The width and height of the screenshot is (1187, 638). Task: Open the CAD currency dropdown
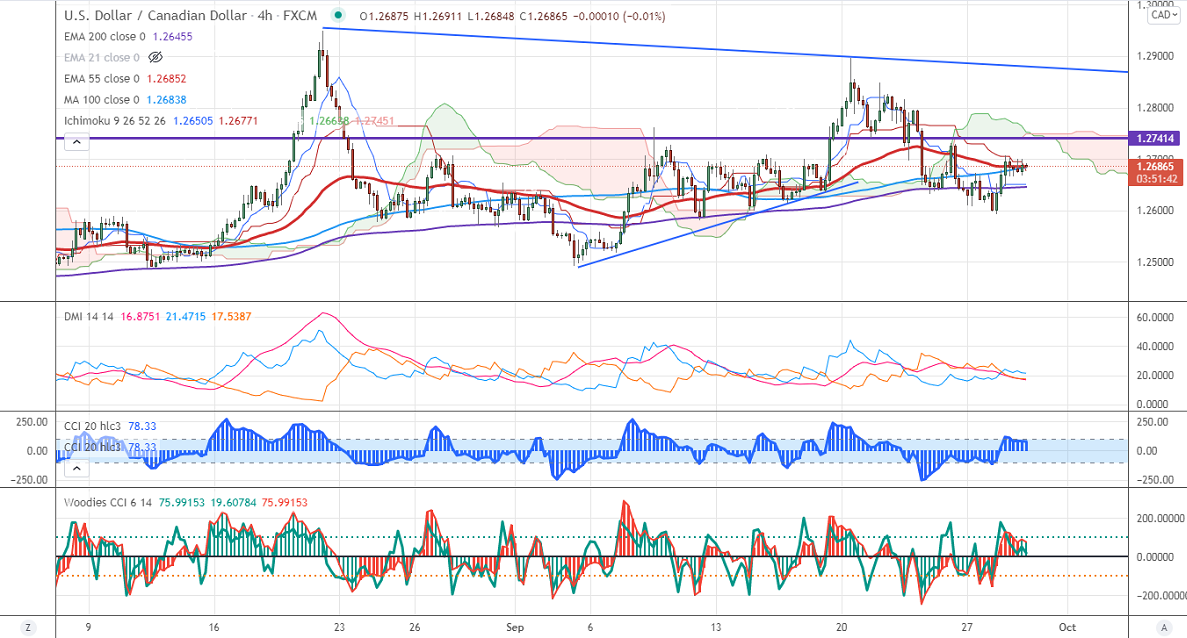(x=1164, y=15)
